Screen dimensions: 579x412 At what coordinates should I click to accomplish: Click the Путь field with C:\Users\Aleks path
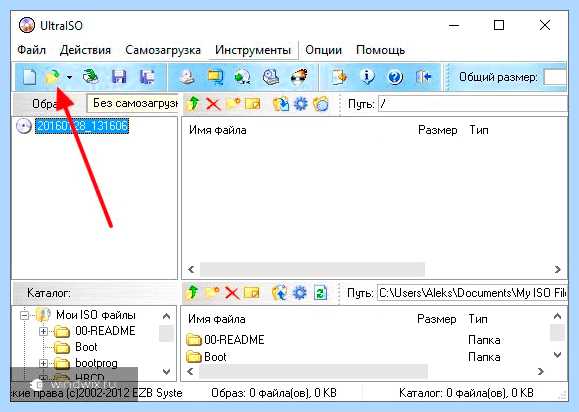tap(472, 293)
